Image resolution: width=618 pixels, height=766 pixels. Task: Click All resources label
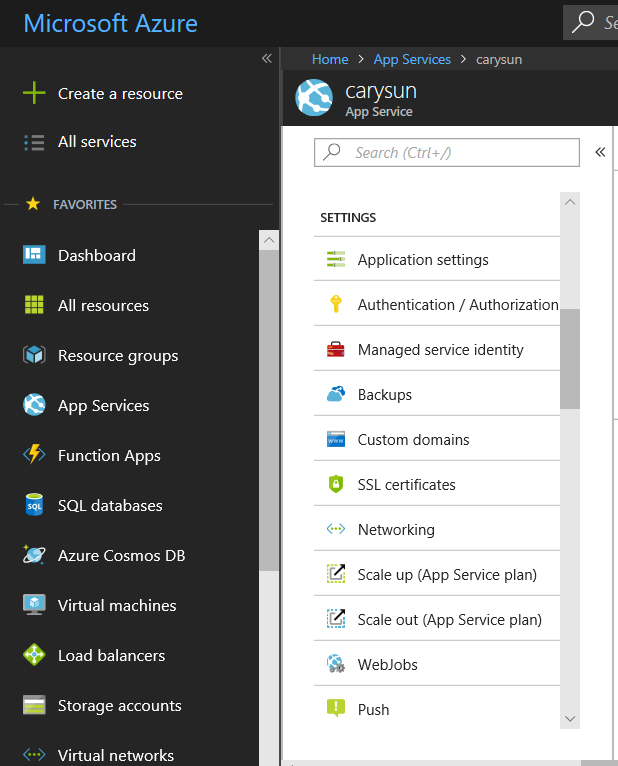[x=103, y=305]
